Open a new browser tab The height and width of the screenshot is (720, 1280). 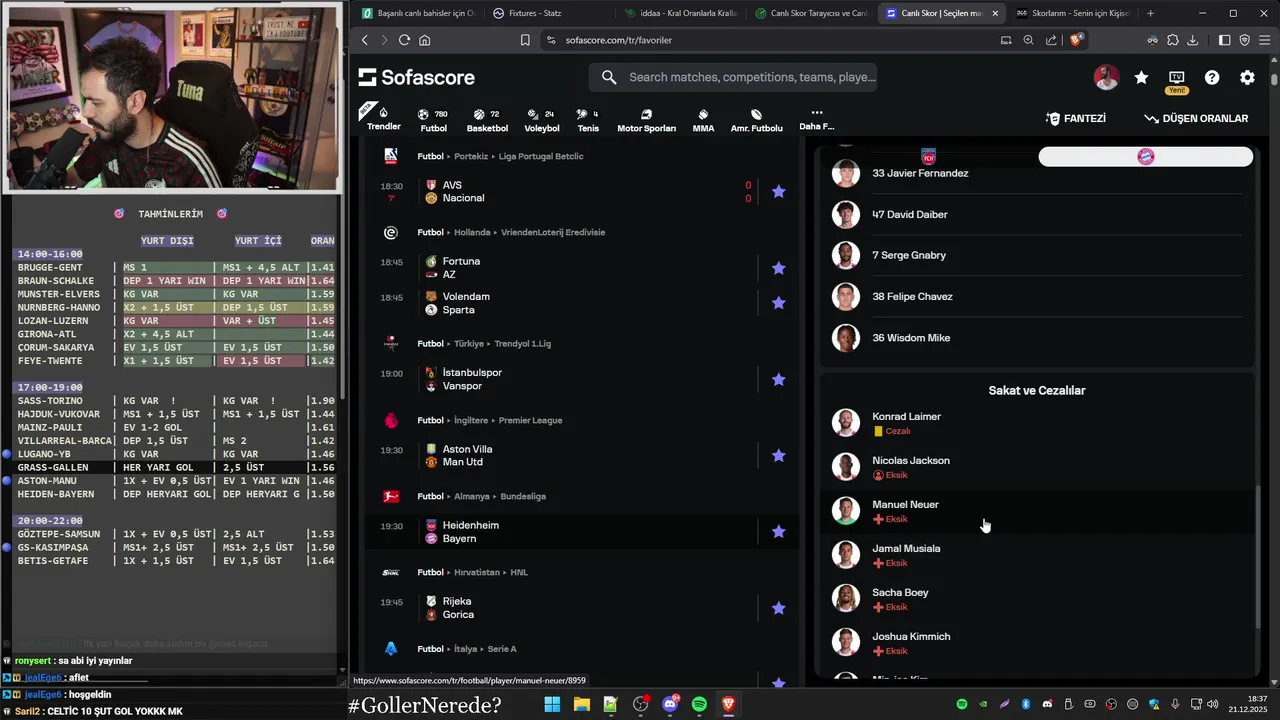coord(1150,13)
